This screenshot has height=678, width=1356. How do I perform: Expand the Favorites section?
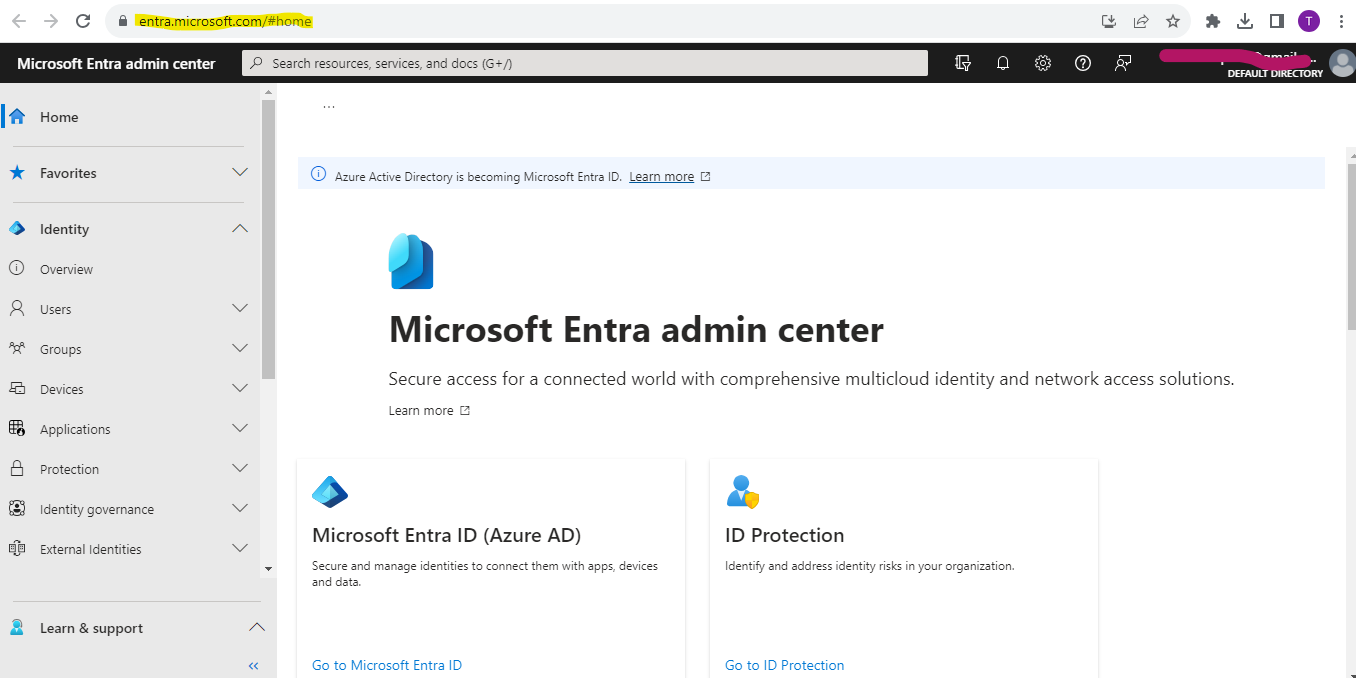click(239, 172)
